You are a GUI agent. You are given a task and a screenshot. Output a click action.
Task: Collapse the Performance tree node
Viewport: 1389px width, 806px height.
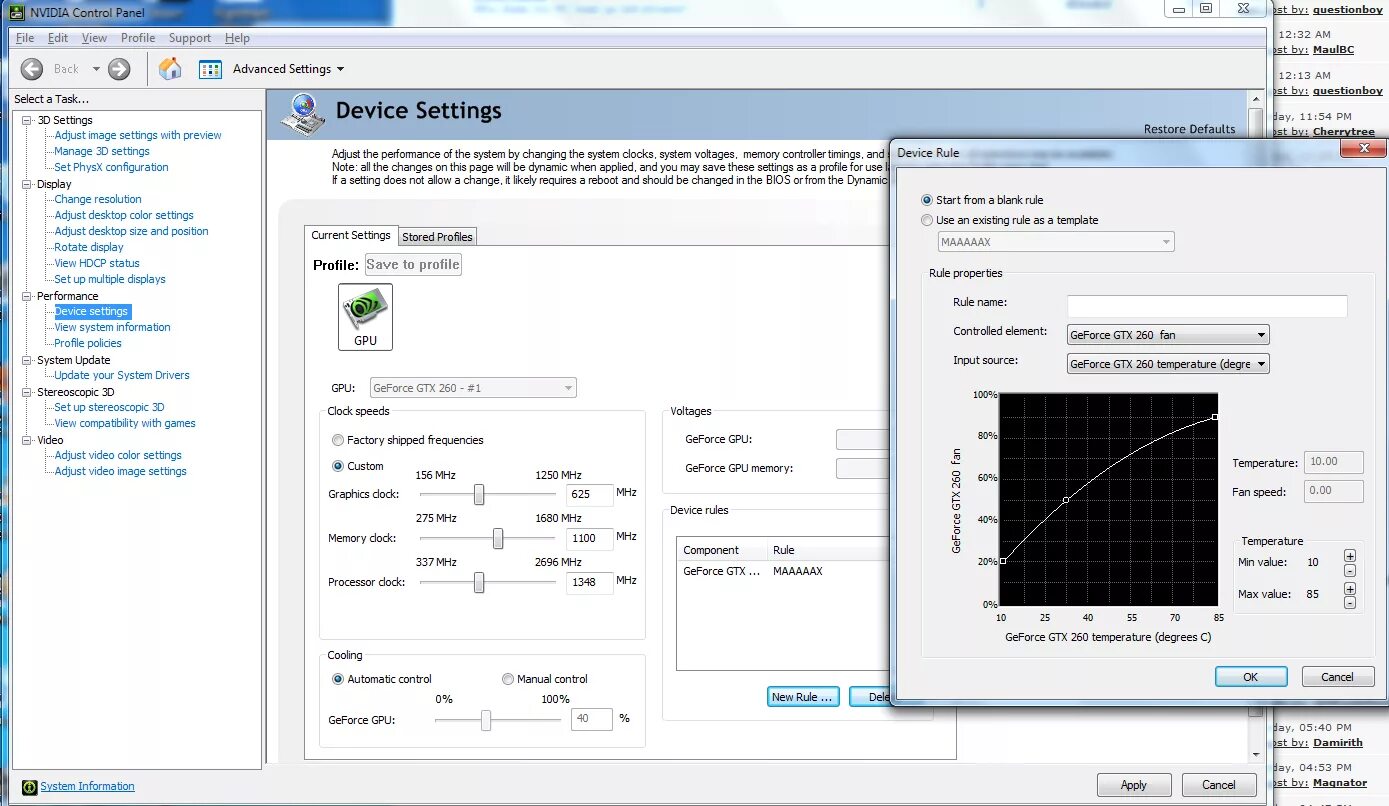coord(27,296)
